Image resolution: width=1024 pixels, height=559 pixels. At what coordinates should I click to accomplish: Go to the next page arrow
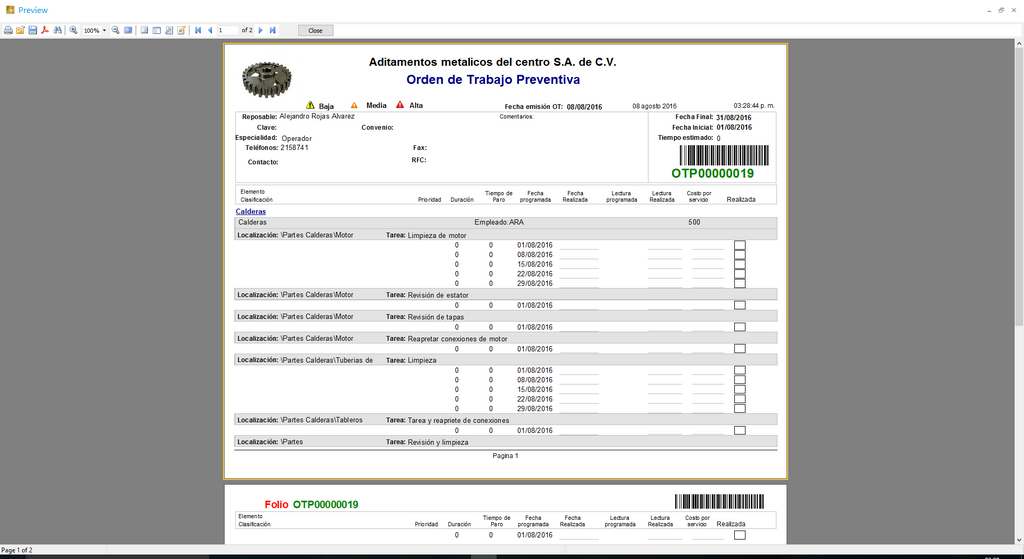click(261, 31)
